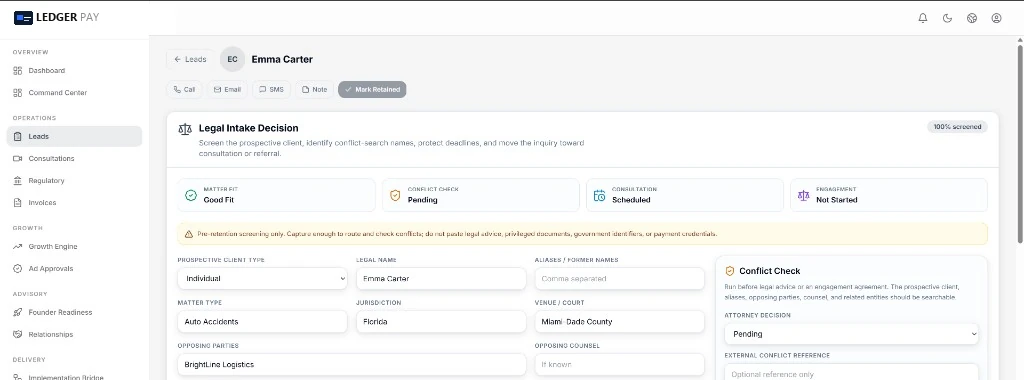Open Dashboard in the sidebar

[x=74, y=71]
